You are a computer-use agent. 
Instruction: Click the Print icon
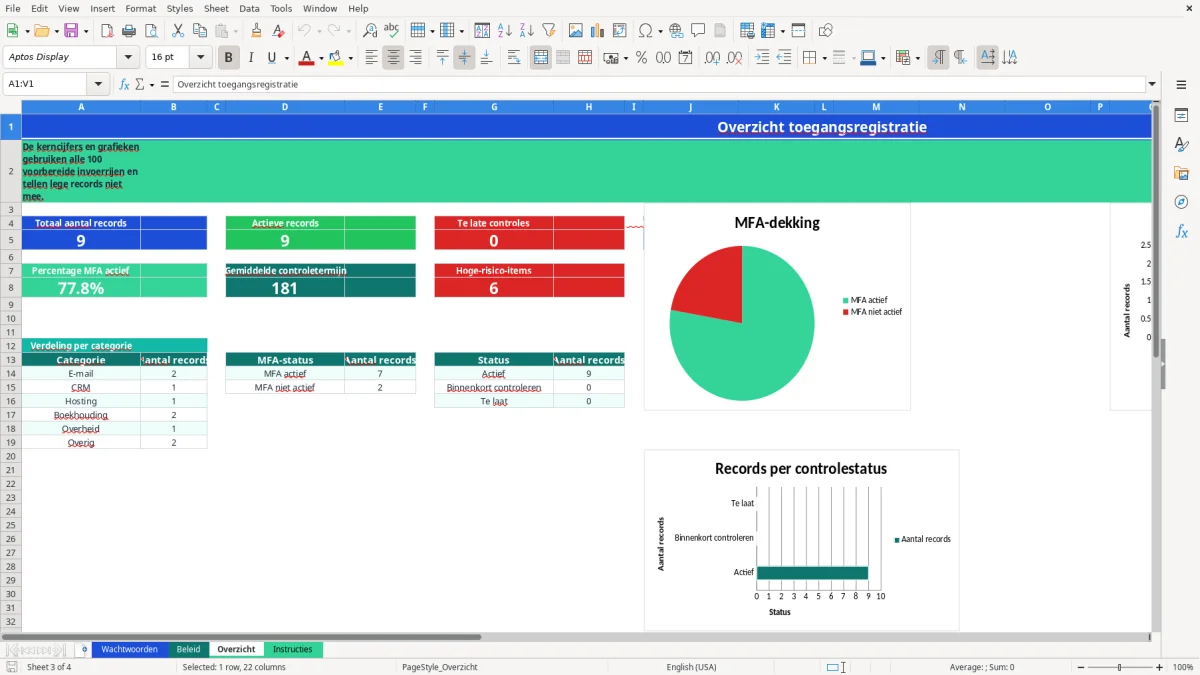point(128,31)
